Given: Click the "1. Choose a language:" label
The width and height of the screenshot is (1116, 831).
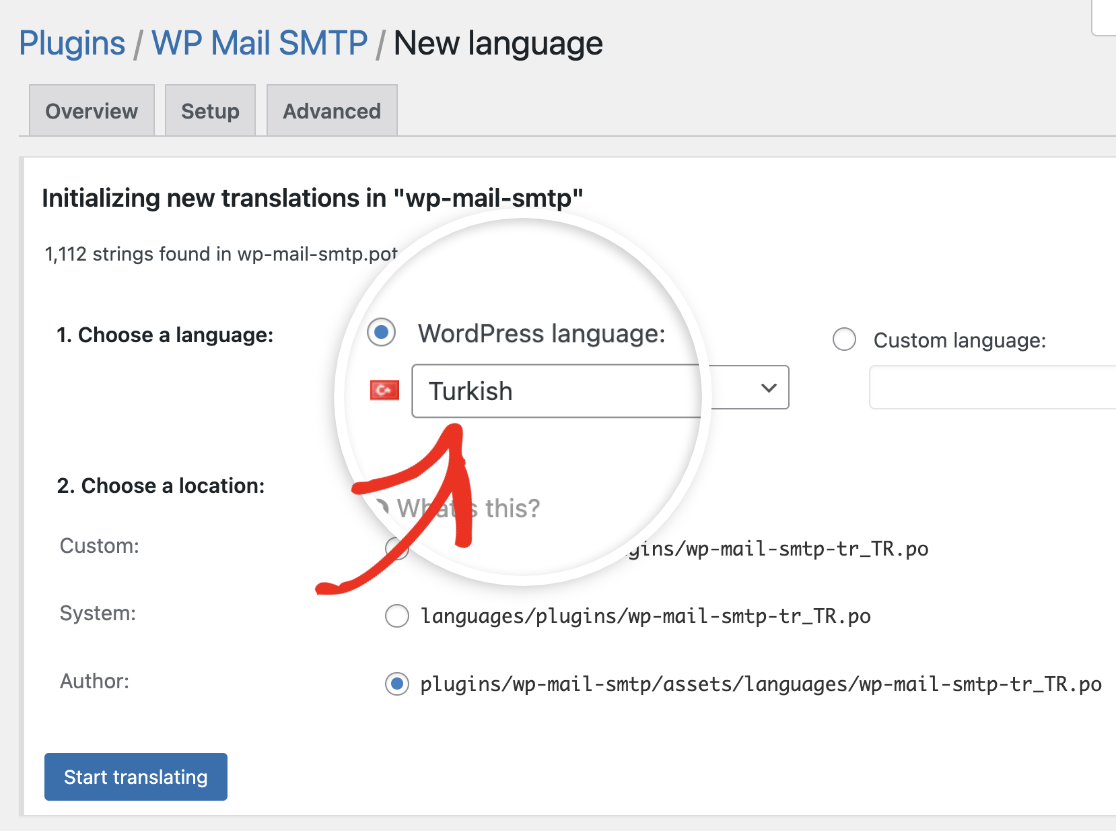Looking at the screenshot, I should (x=165, y=335).
